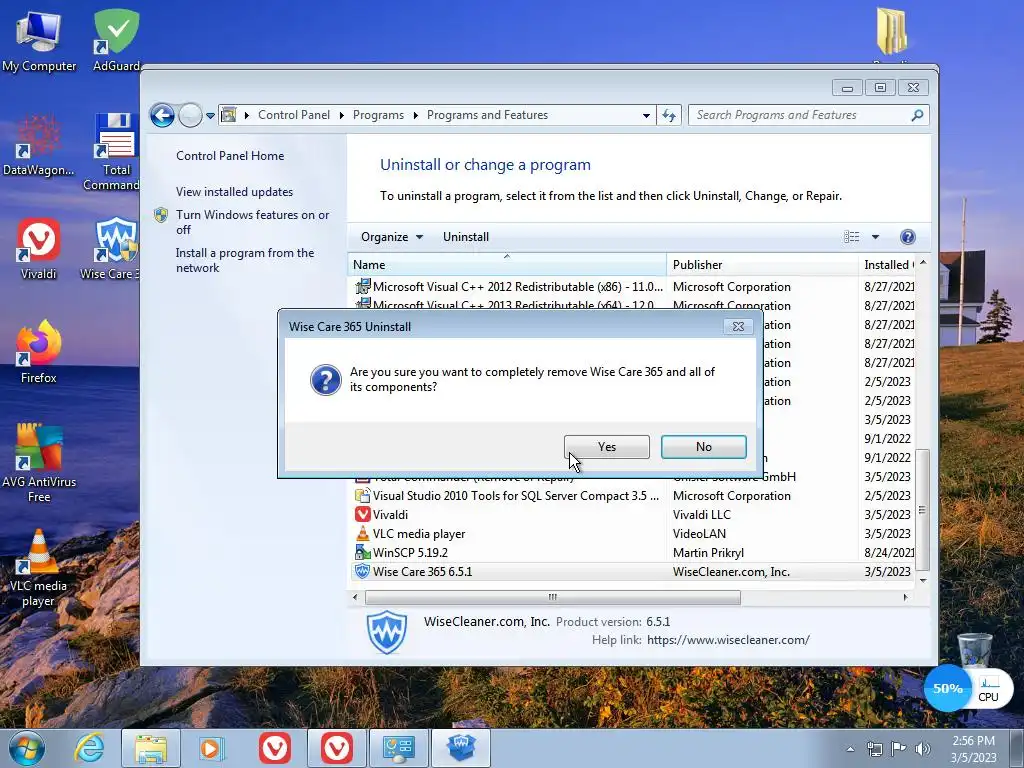This screenshot has width=1024, height=768.
Task: Open DataWagon desktop shortcut
Action: 39,145
